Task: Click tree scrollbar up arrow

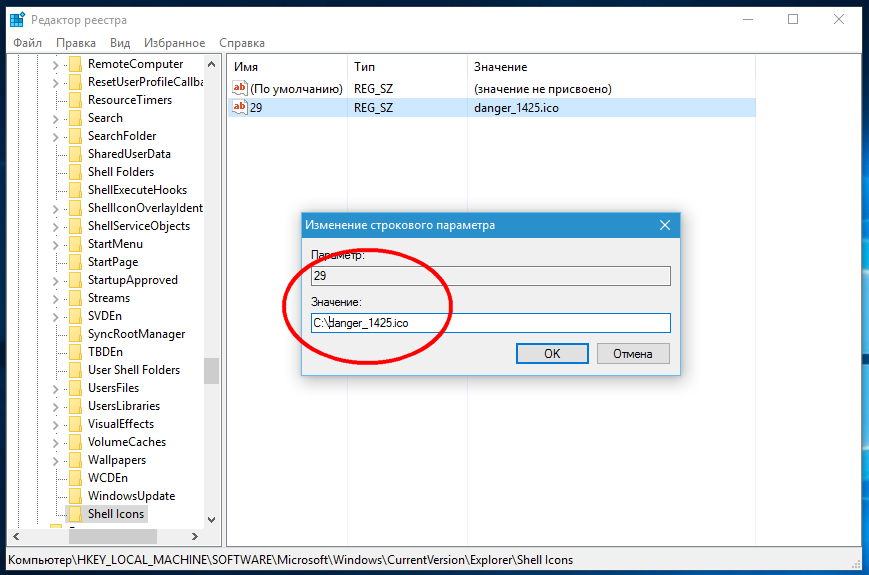Action: [x=211, y=64]
